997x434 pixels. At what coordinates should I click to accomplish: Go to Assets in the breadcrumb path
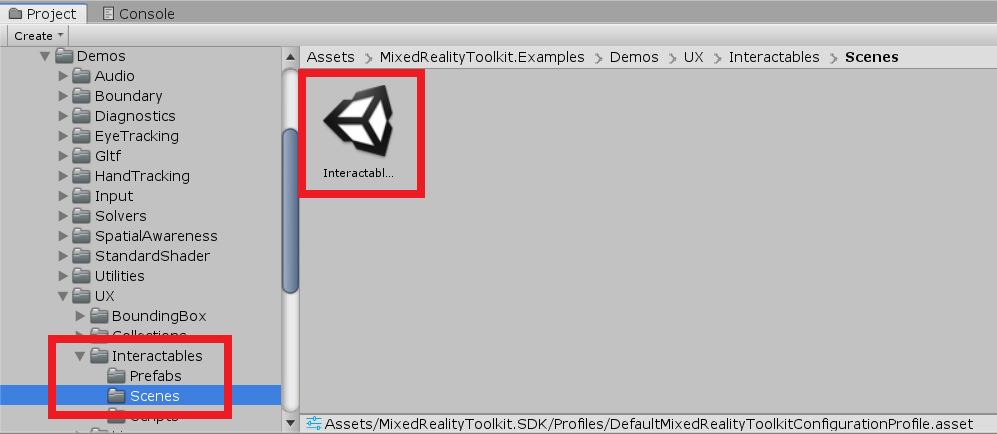click(331, 57)
